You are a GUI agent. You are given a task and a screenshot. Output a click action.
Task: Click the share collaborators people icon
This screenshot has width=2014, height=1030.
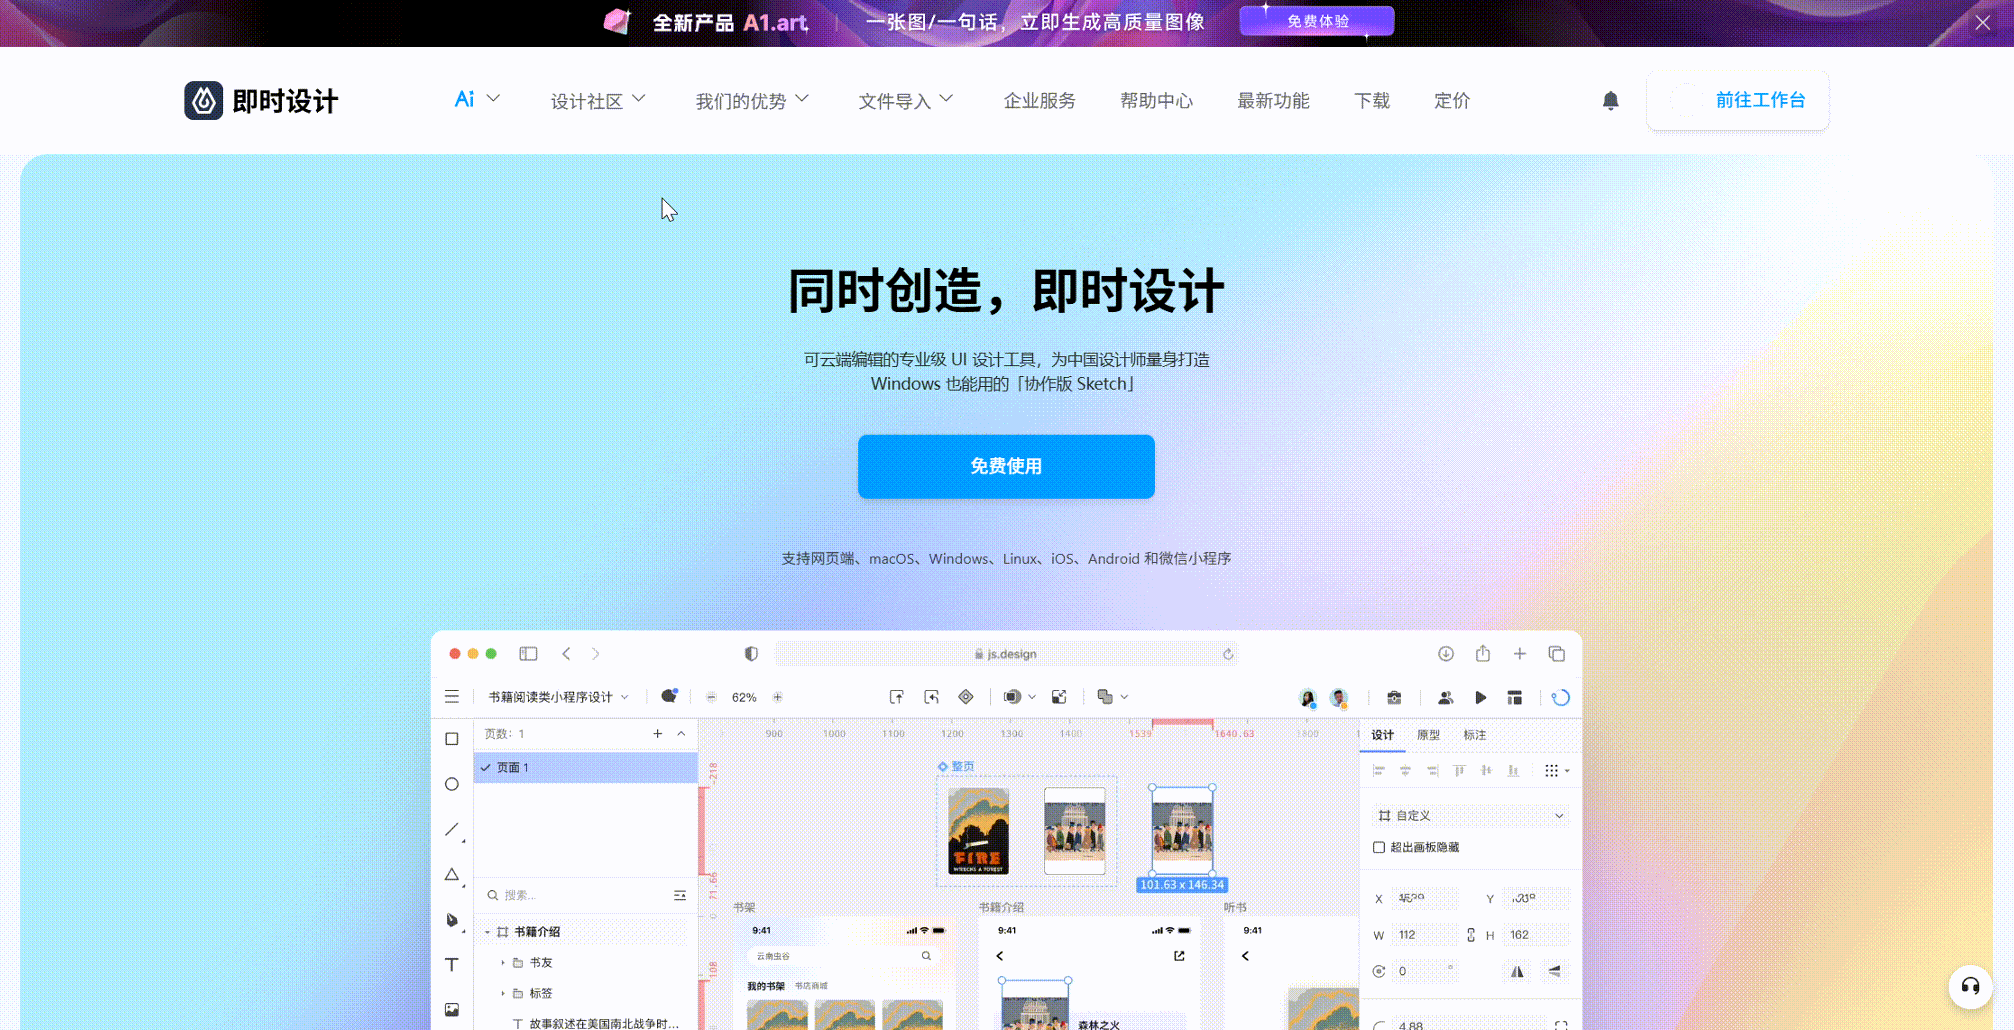coord(1445,697)
